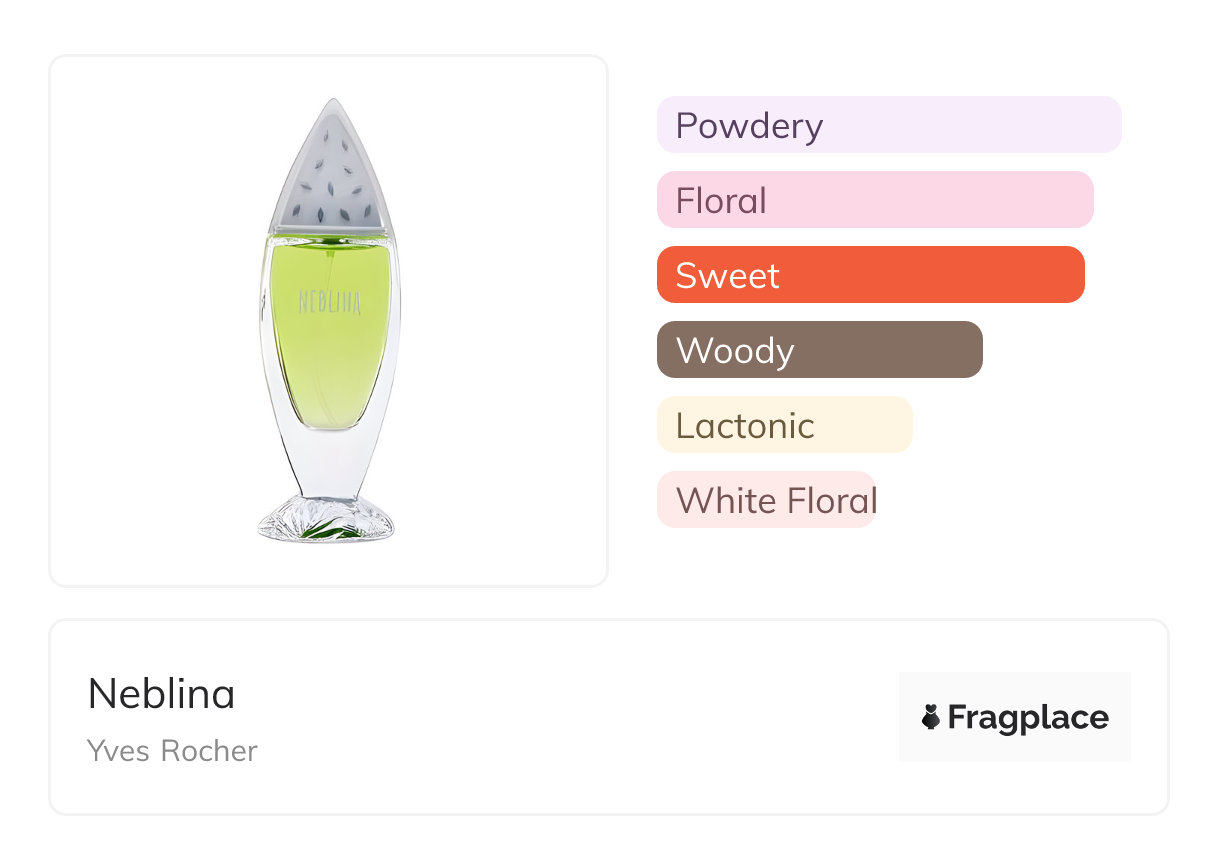This screenshot has height=864, width=1218.
Task: Click the crystal base of the bottle
Action: (x=326, y=518)
